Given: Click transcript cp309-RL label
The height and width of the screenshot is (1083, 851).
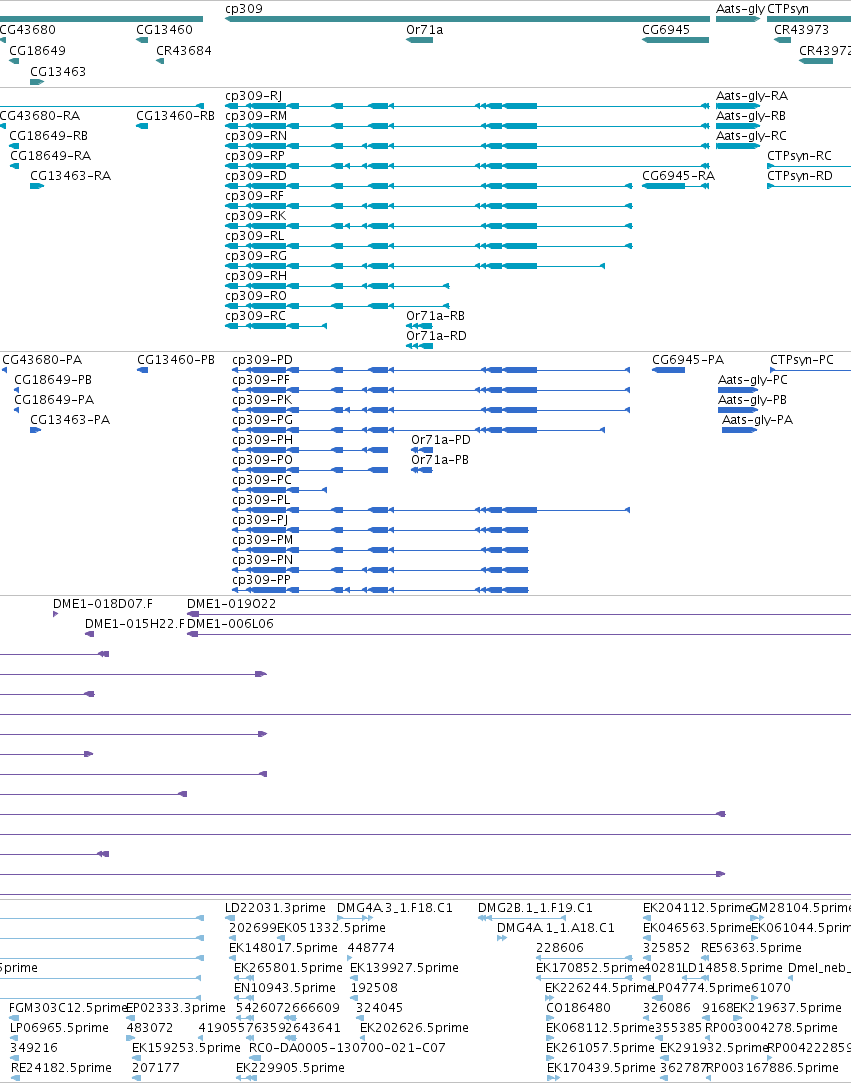Looking at the screenshot, I should (x=255, y=236).
